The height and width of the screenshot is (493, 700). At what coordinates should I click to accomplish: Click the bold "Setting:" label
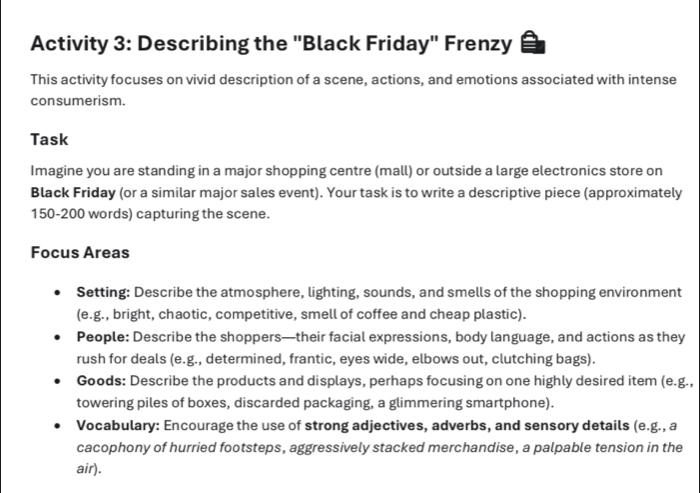(103, 291)
